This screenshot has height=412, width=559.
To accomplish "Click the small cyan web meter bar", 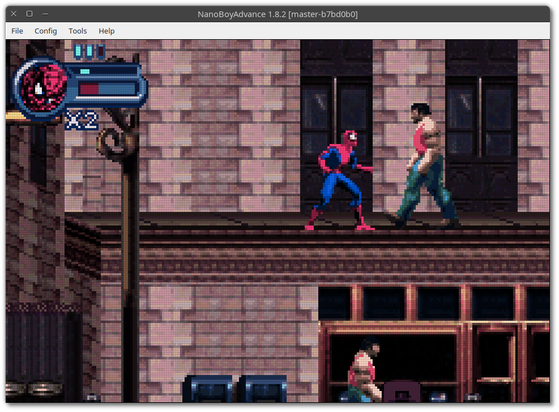I will coord(85,72).
